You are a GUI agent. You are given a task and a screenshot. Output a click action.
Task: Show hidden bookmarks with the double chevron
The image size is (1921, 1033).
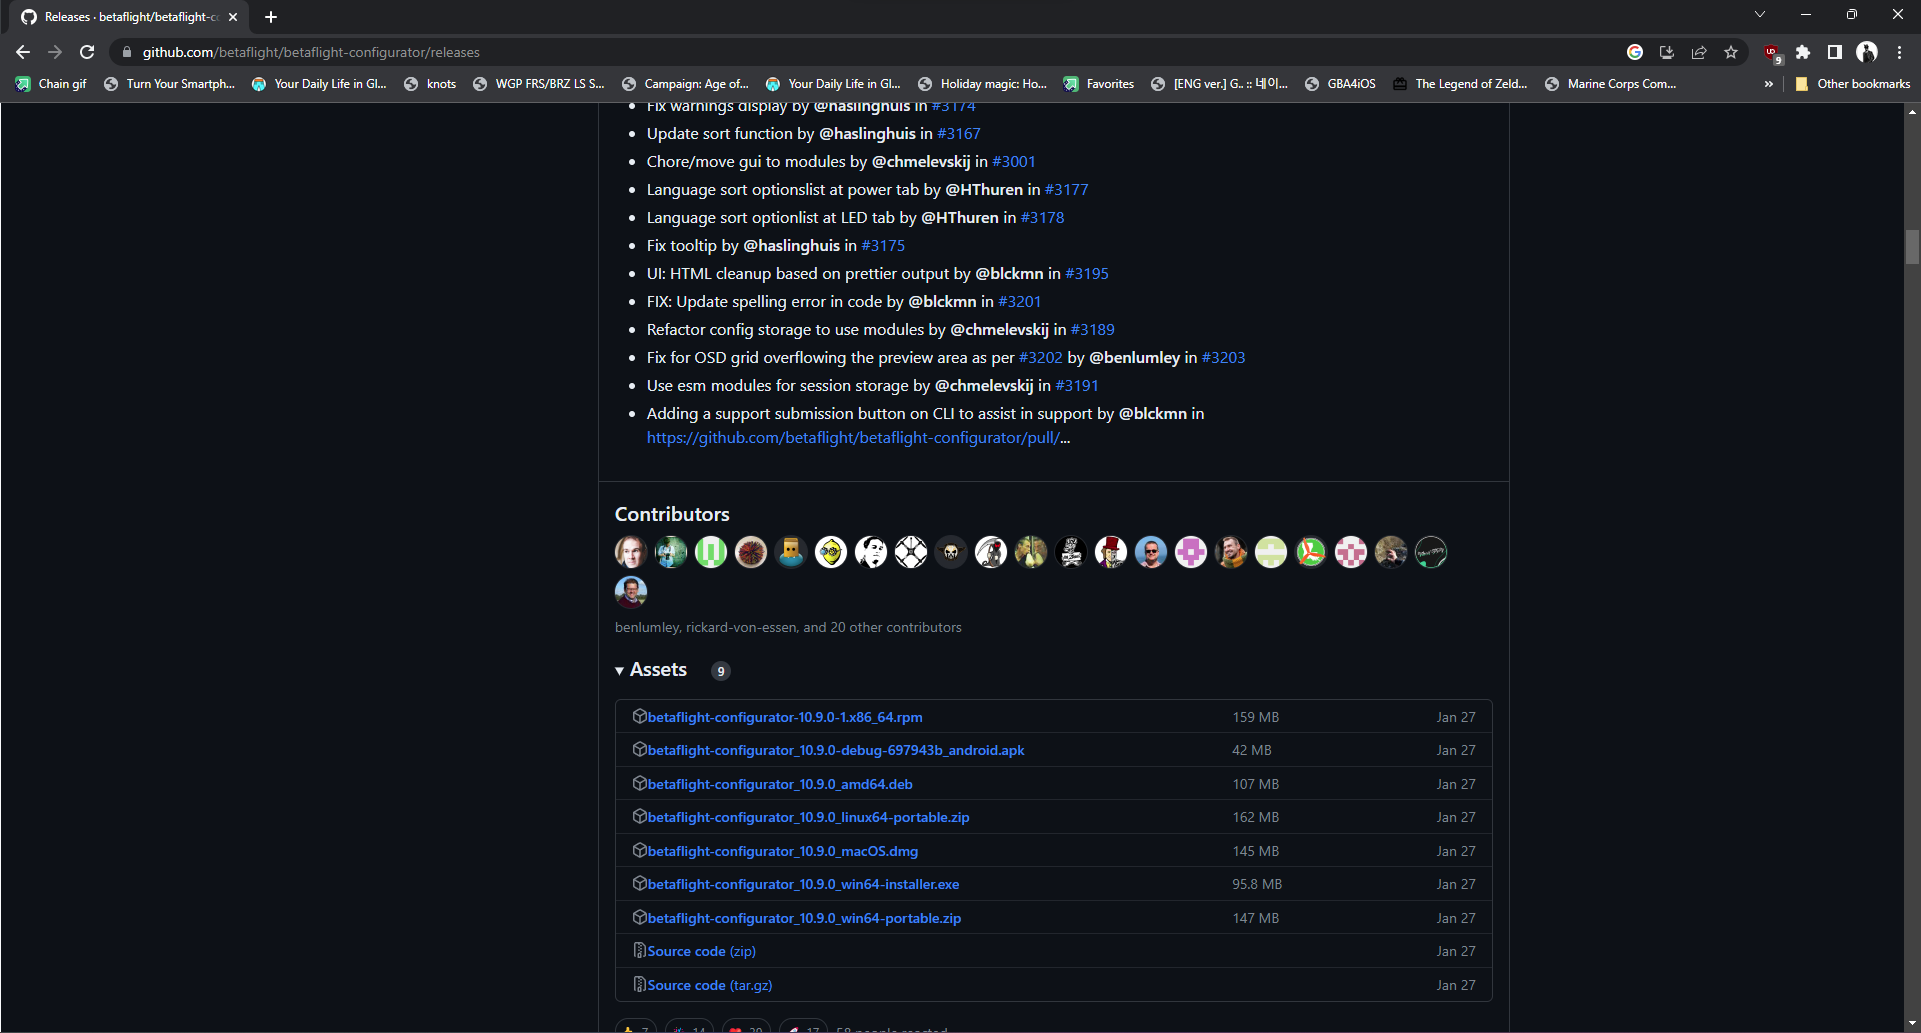(1769, 84)
